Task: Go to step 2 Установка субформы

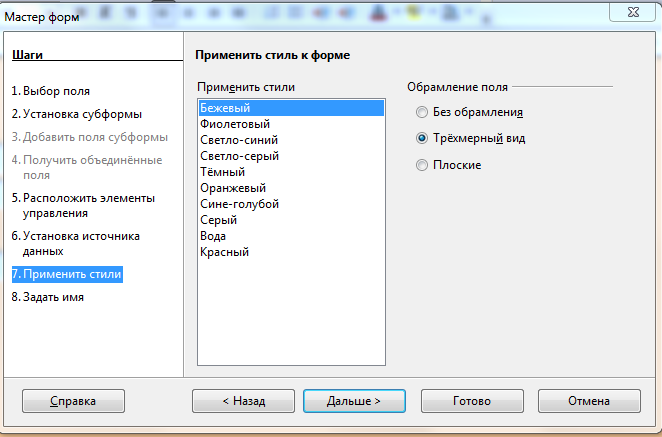Action: click(77, 114)
